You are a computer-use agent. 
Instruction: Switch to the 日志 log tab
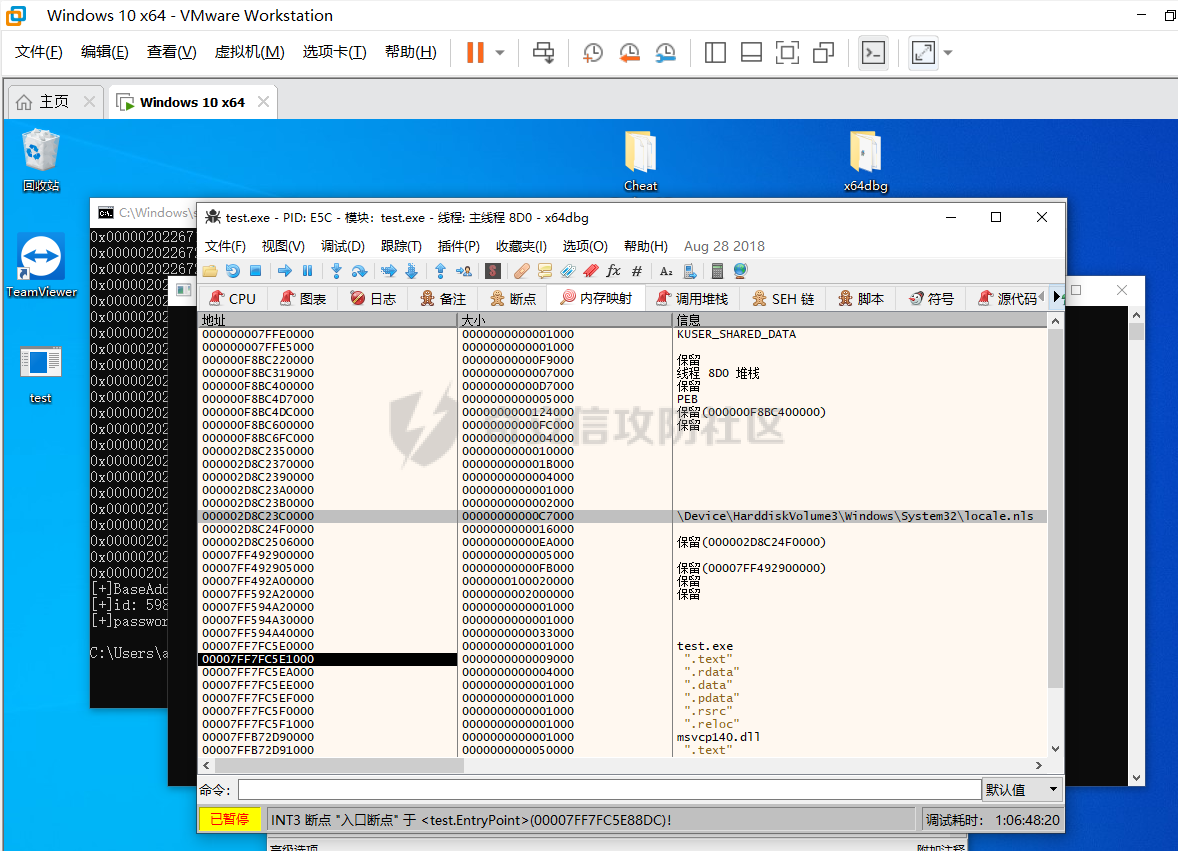coord(373,298)
